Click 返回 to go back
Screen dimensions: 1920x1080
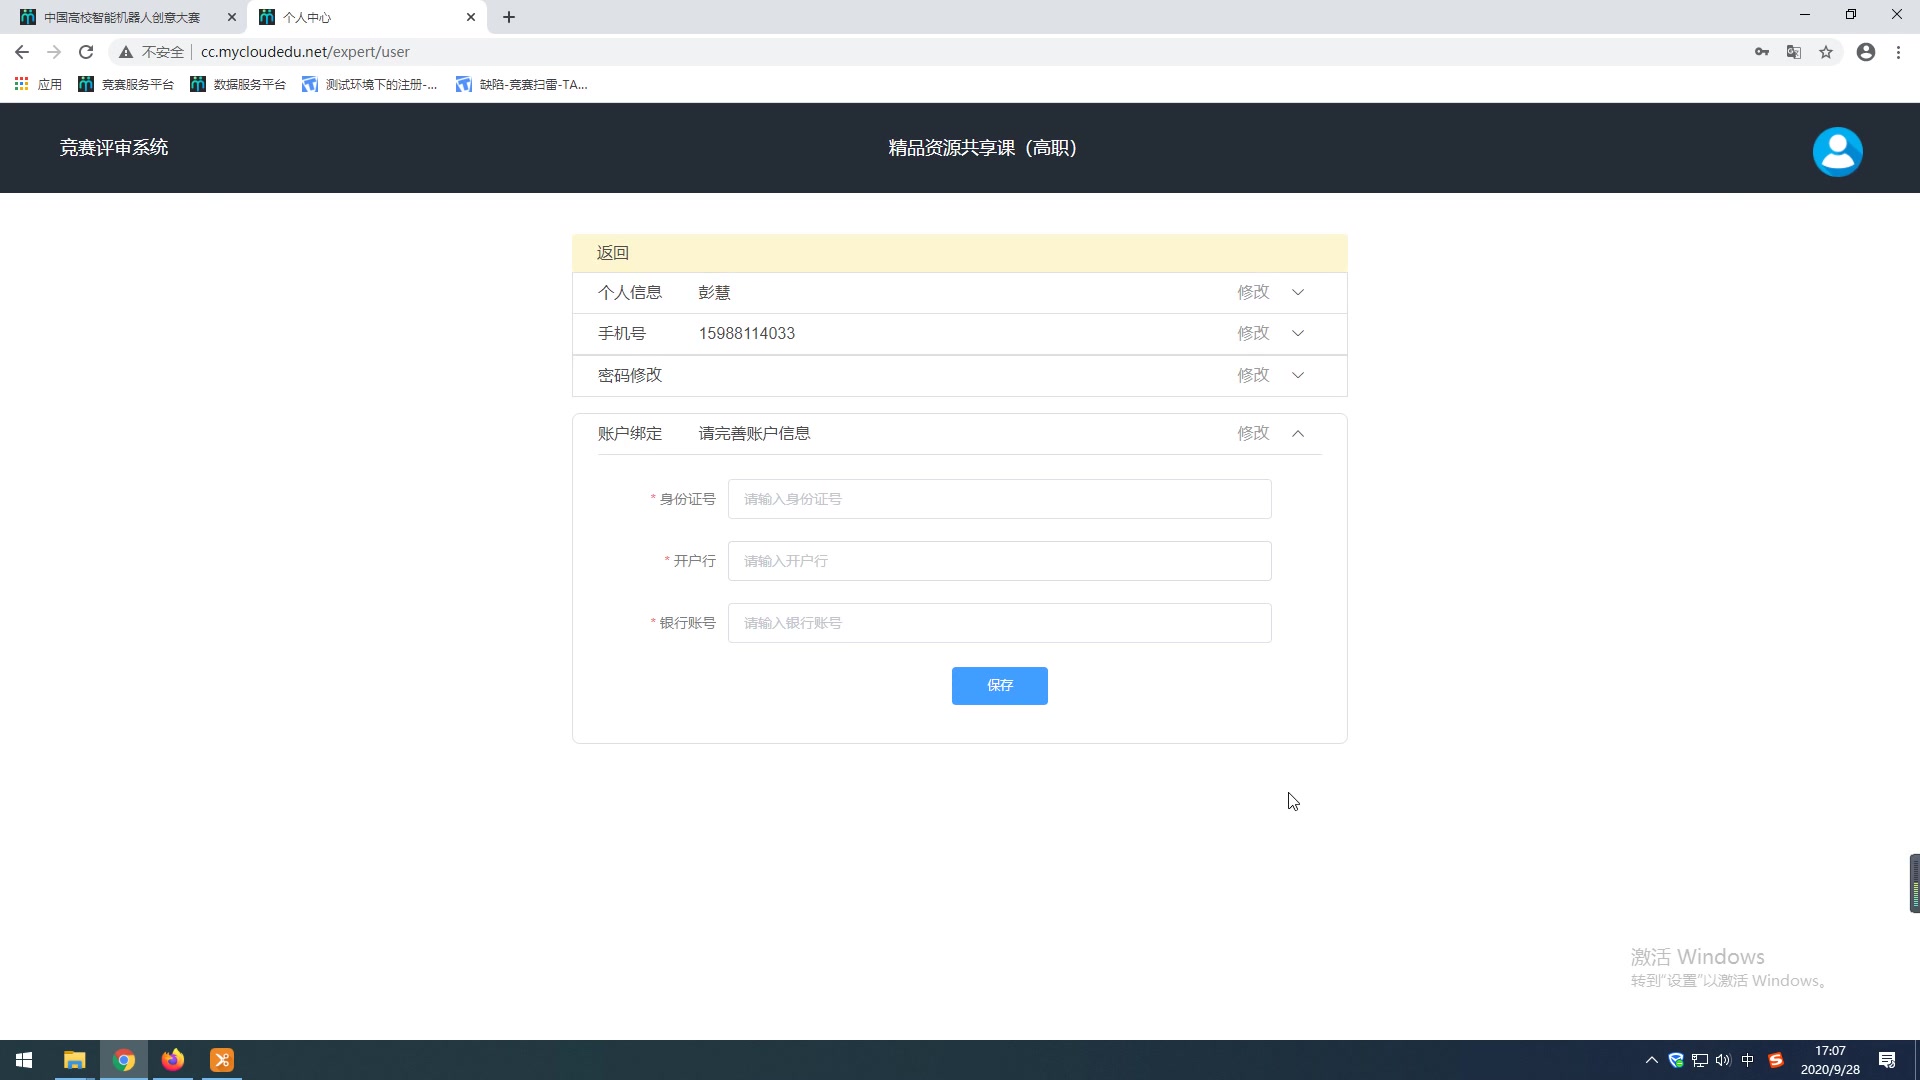pos(613,253)
